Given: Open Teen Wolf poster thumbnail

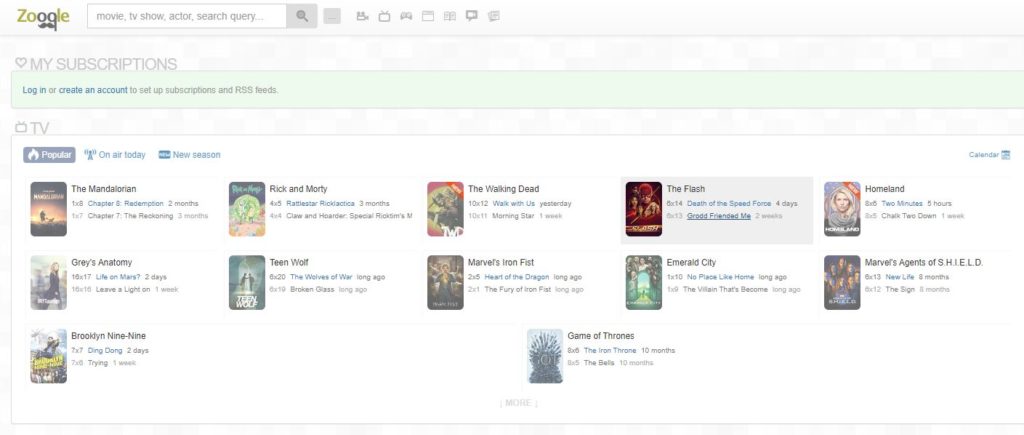Looking at the screenshot, I should [247, 282].
